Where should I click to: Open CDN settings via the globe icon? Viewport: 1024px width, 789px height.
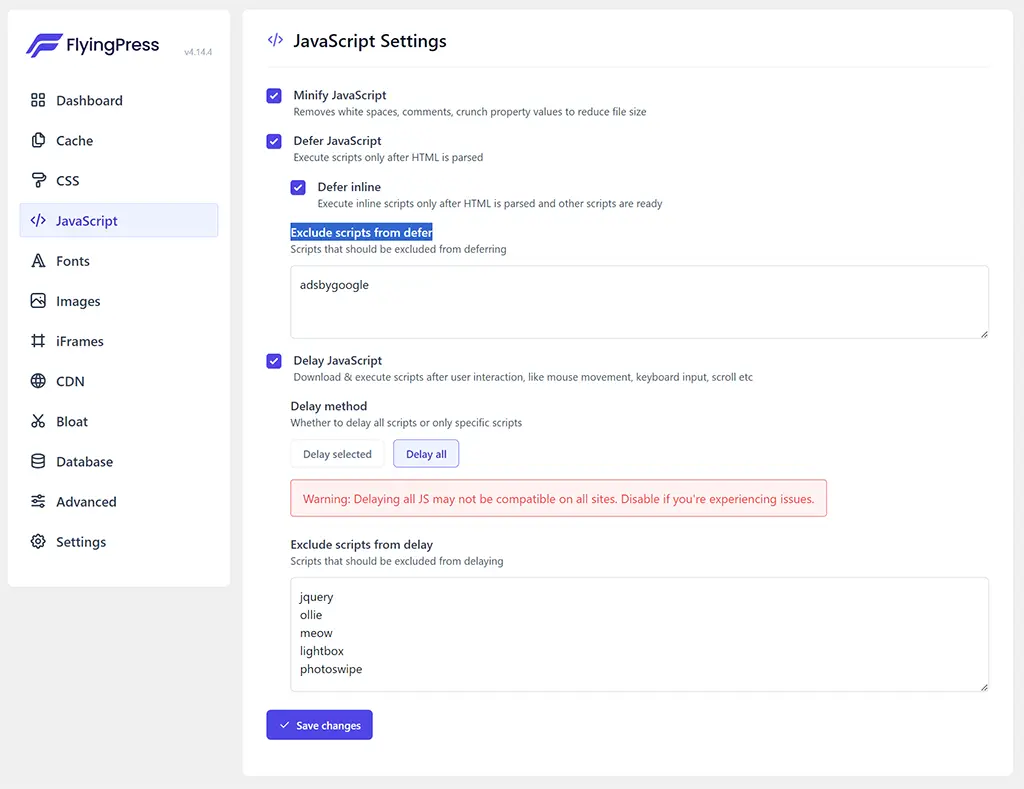(x=37, y=381)
